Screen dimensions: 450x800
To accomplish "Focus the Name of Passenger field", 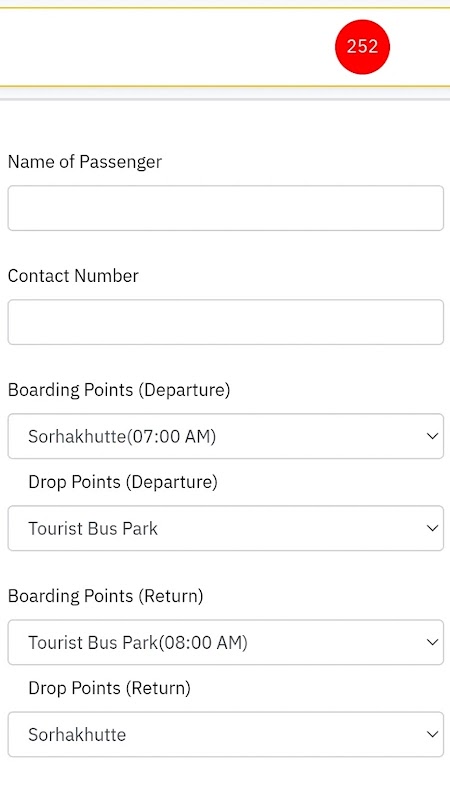I will pyautogui.click(x=226, y=208).
